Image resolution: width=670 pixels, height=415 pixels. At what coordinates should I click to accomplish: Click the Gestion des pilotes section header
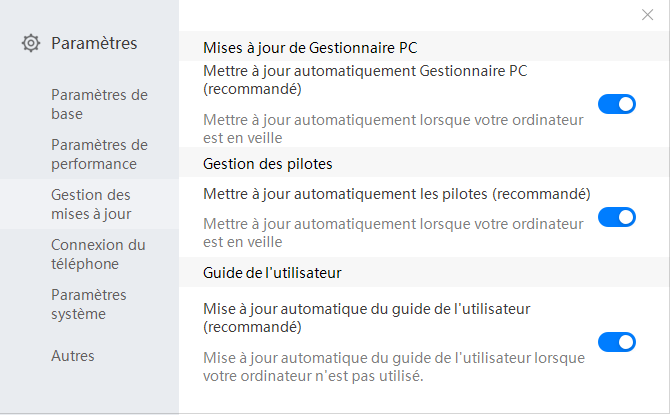[x=268, y=163]
